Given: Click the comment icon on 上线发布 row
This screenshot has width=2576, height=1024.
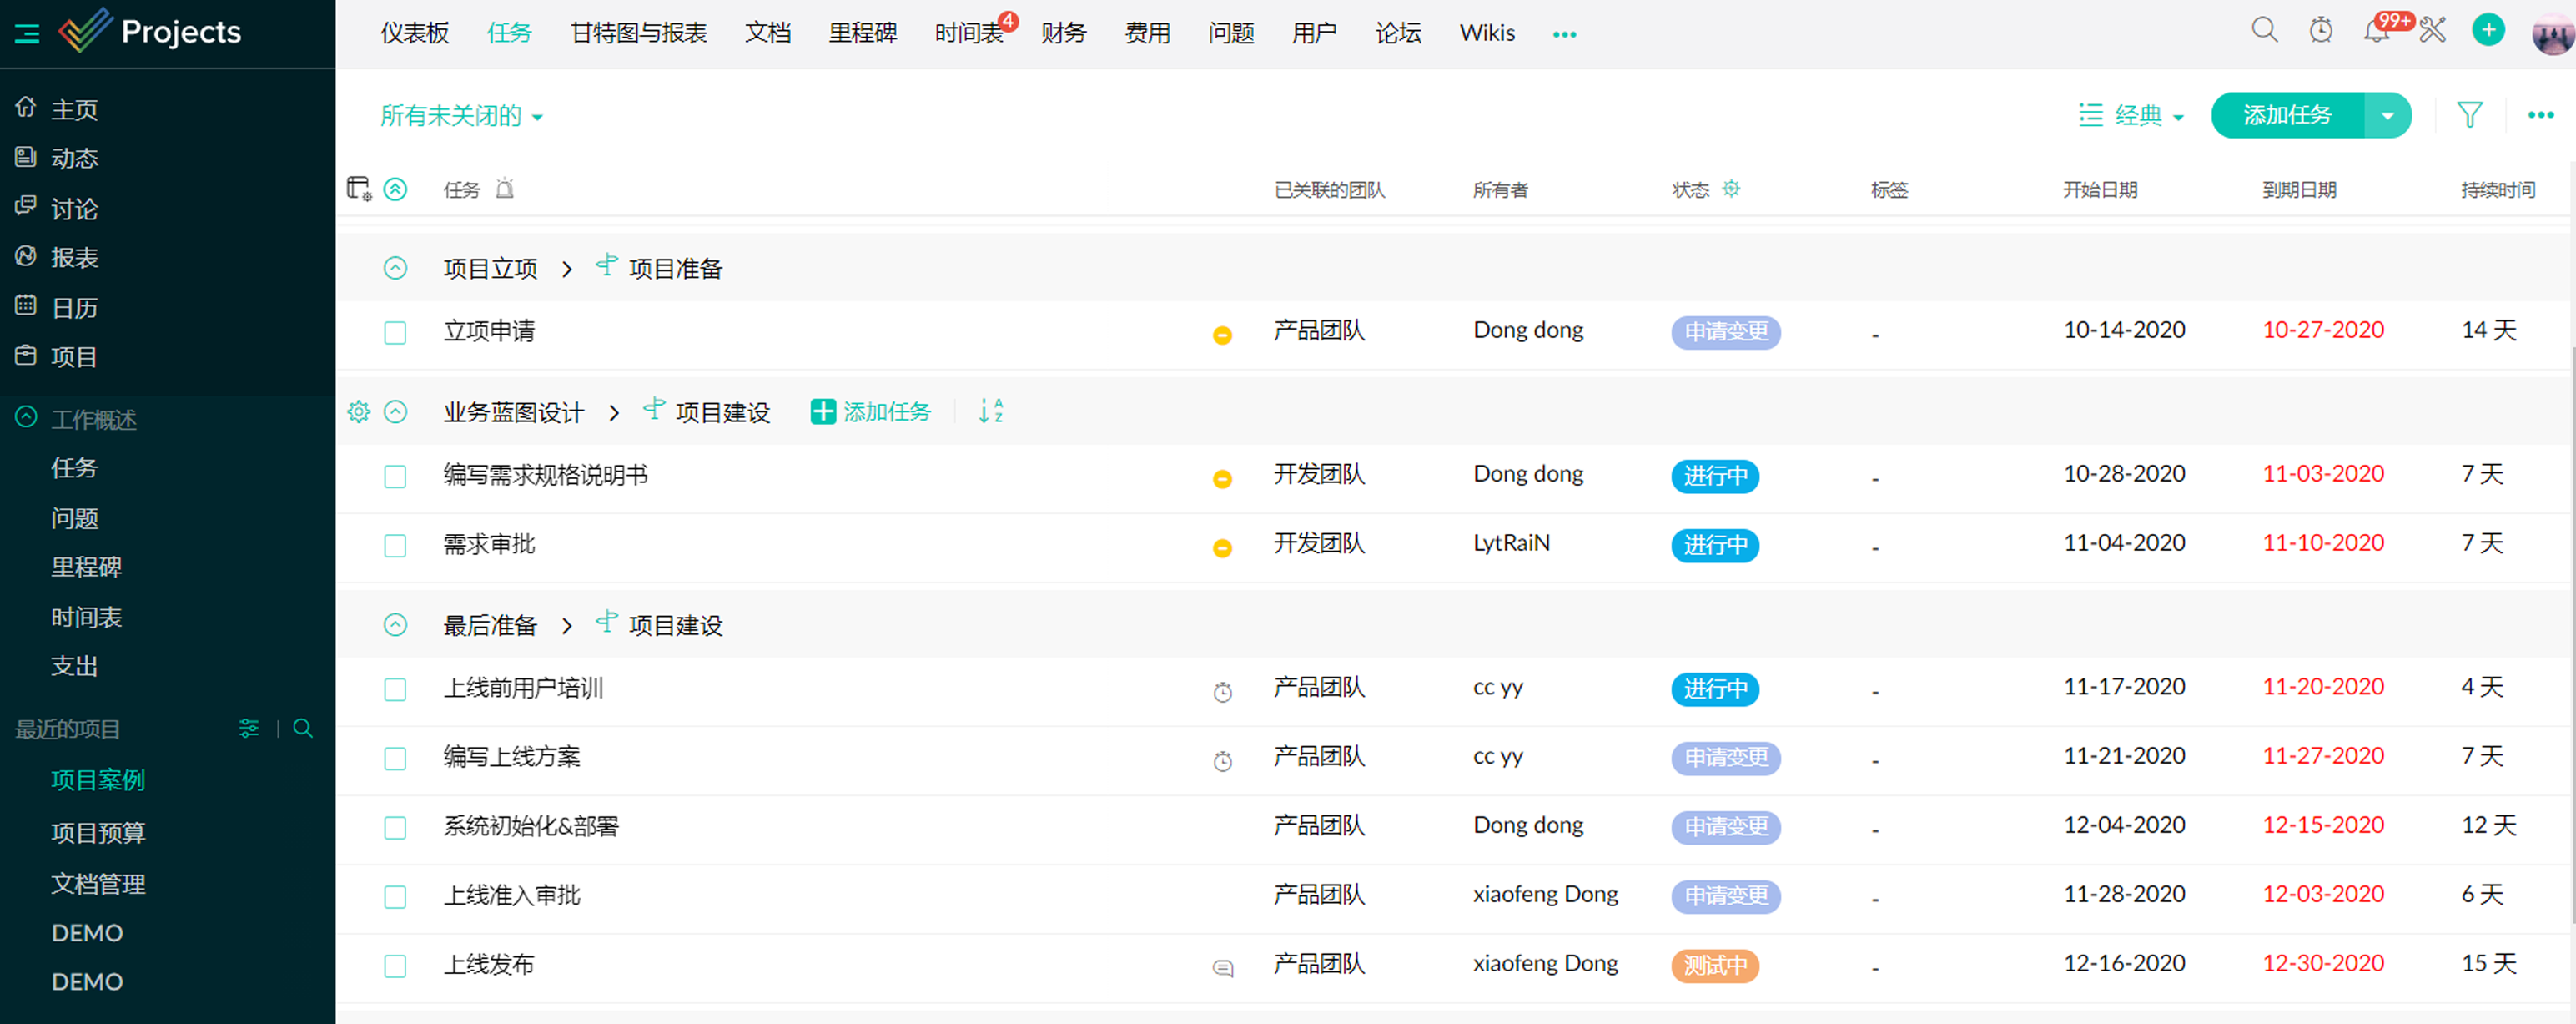Looking at the screenshot, I should (1222, 967).
